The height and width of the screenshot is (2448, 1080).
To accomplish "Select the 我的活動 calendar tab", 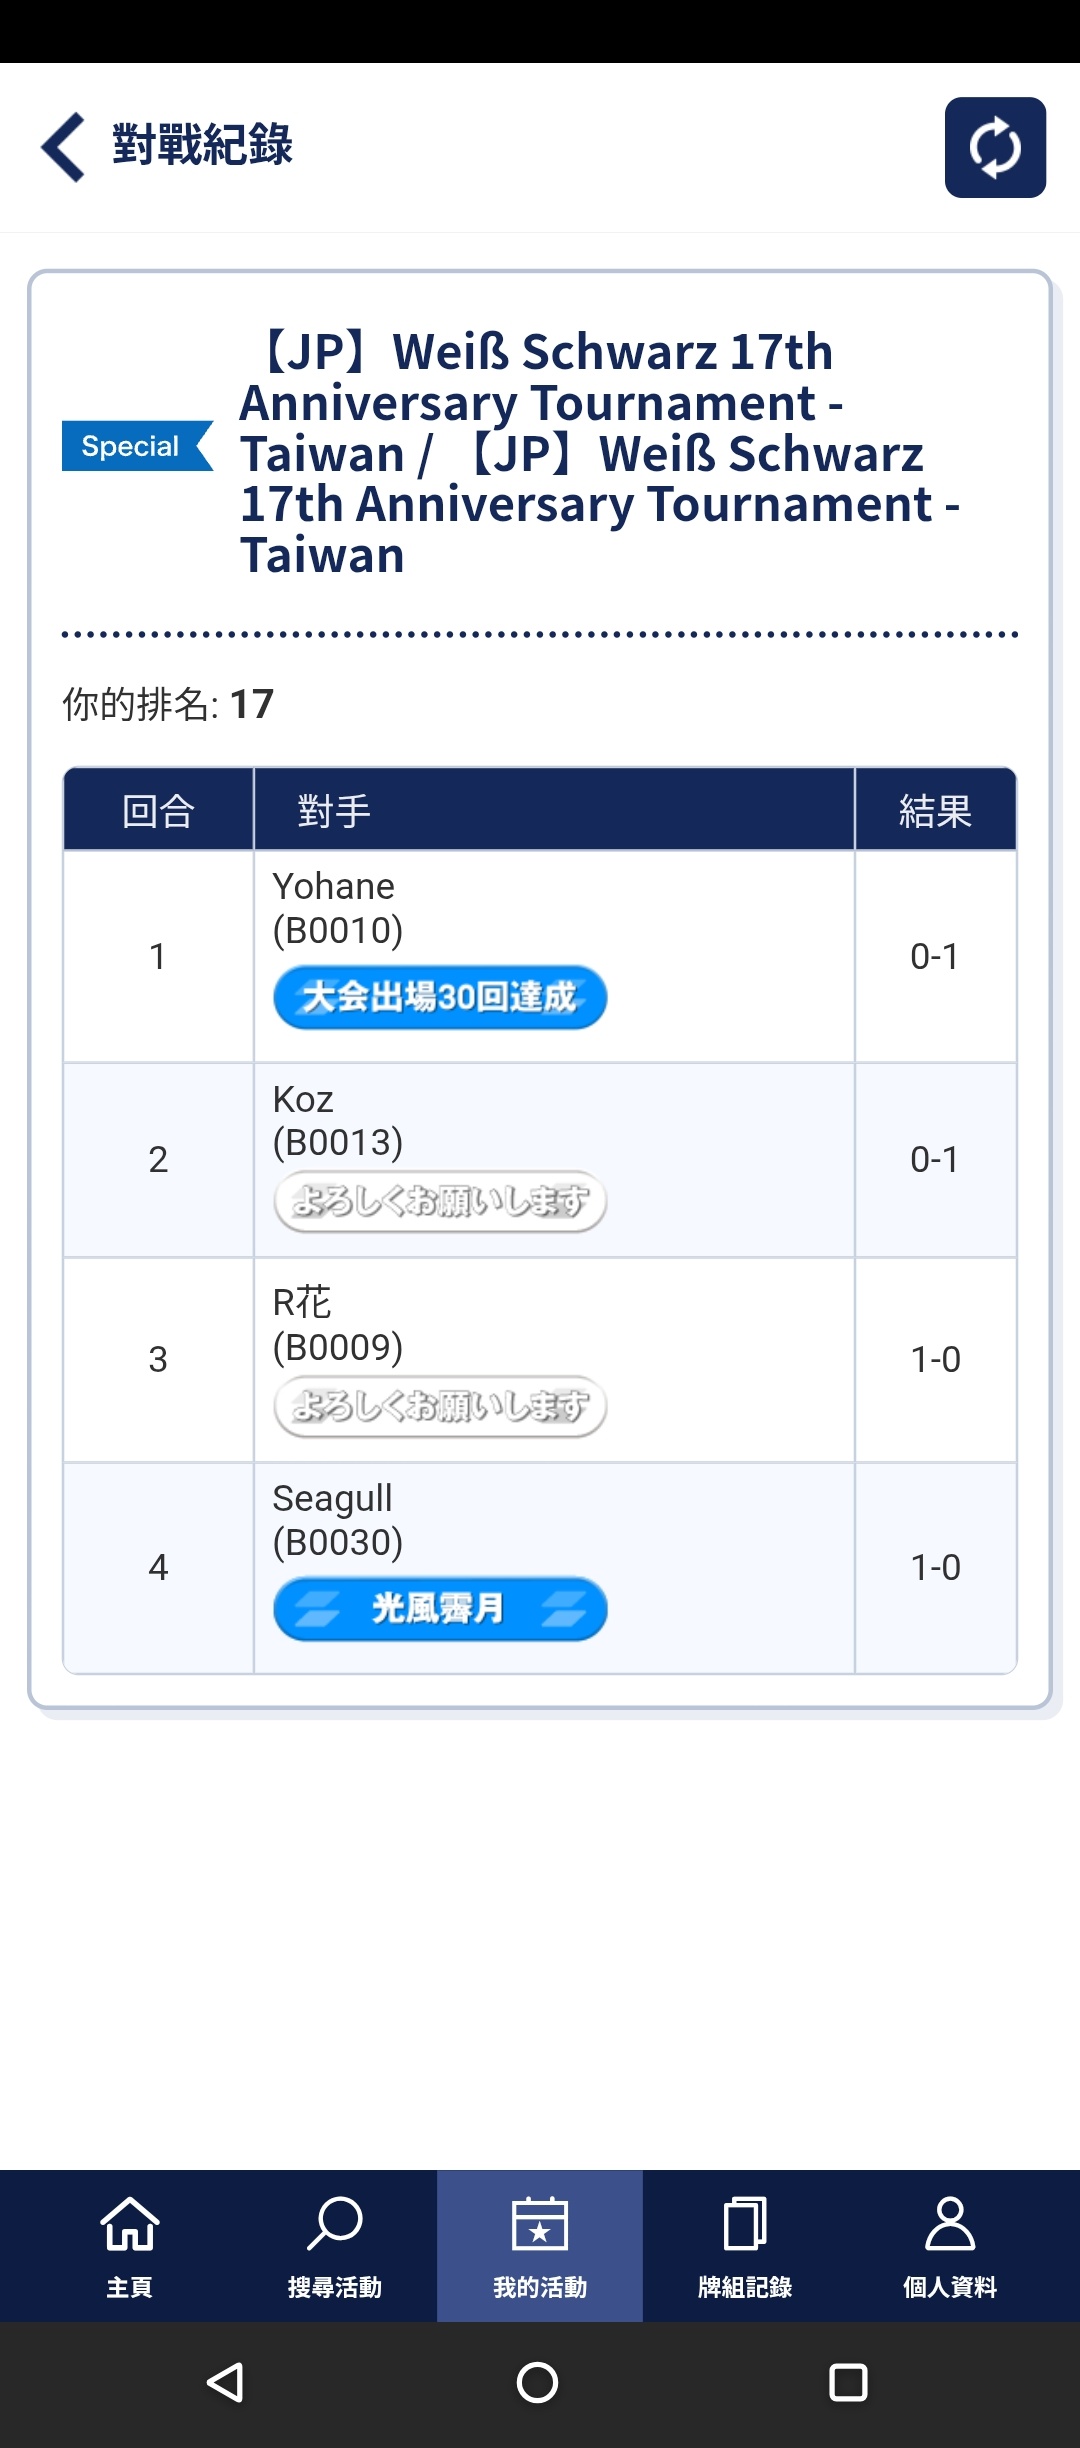I will 540,2246.
